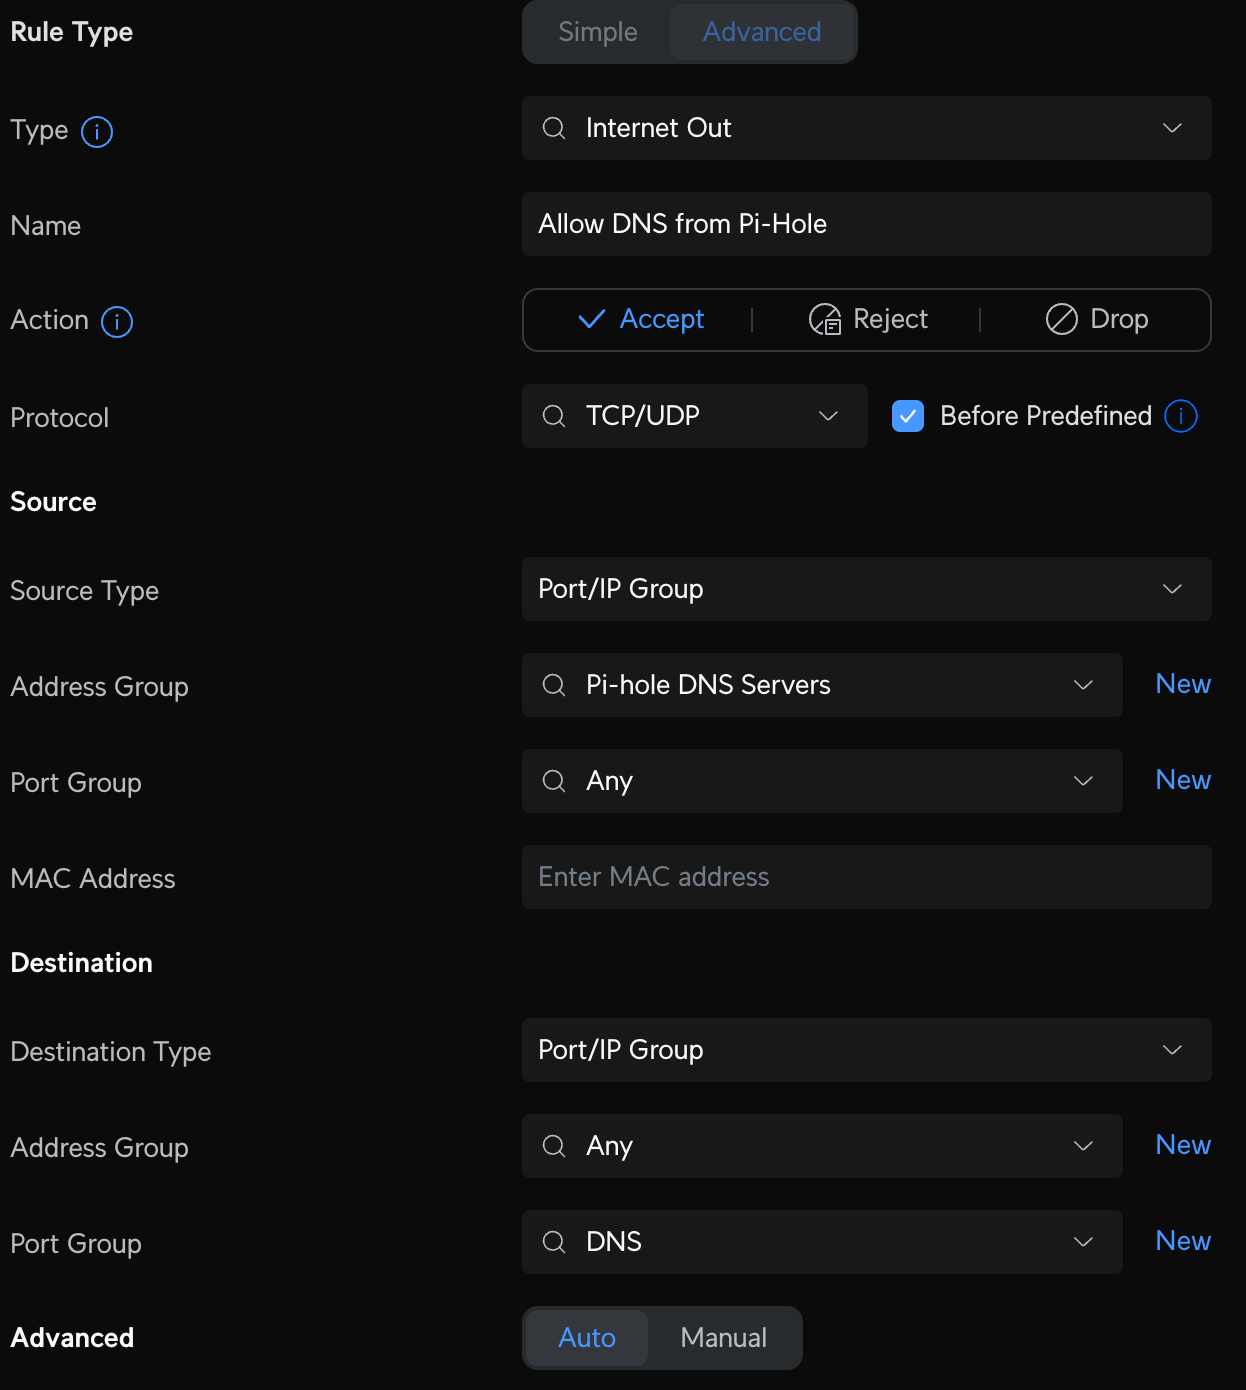Select the Advanced rule type tab
The height and width of the screenshot is (1390, 1246).
coord(762,32)
